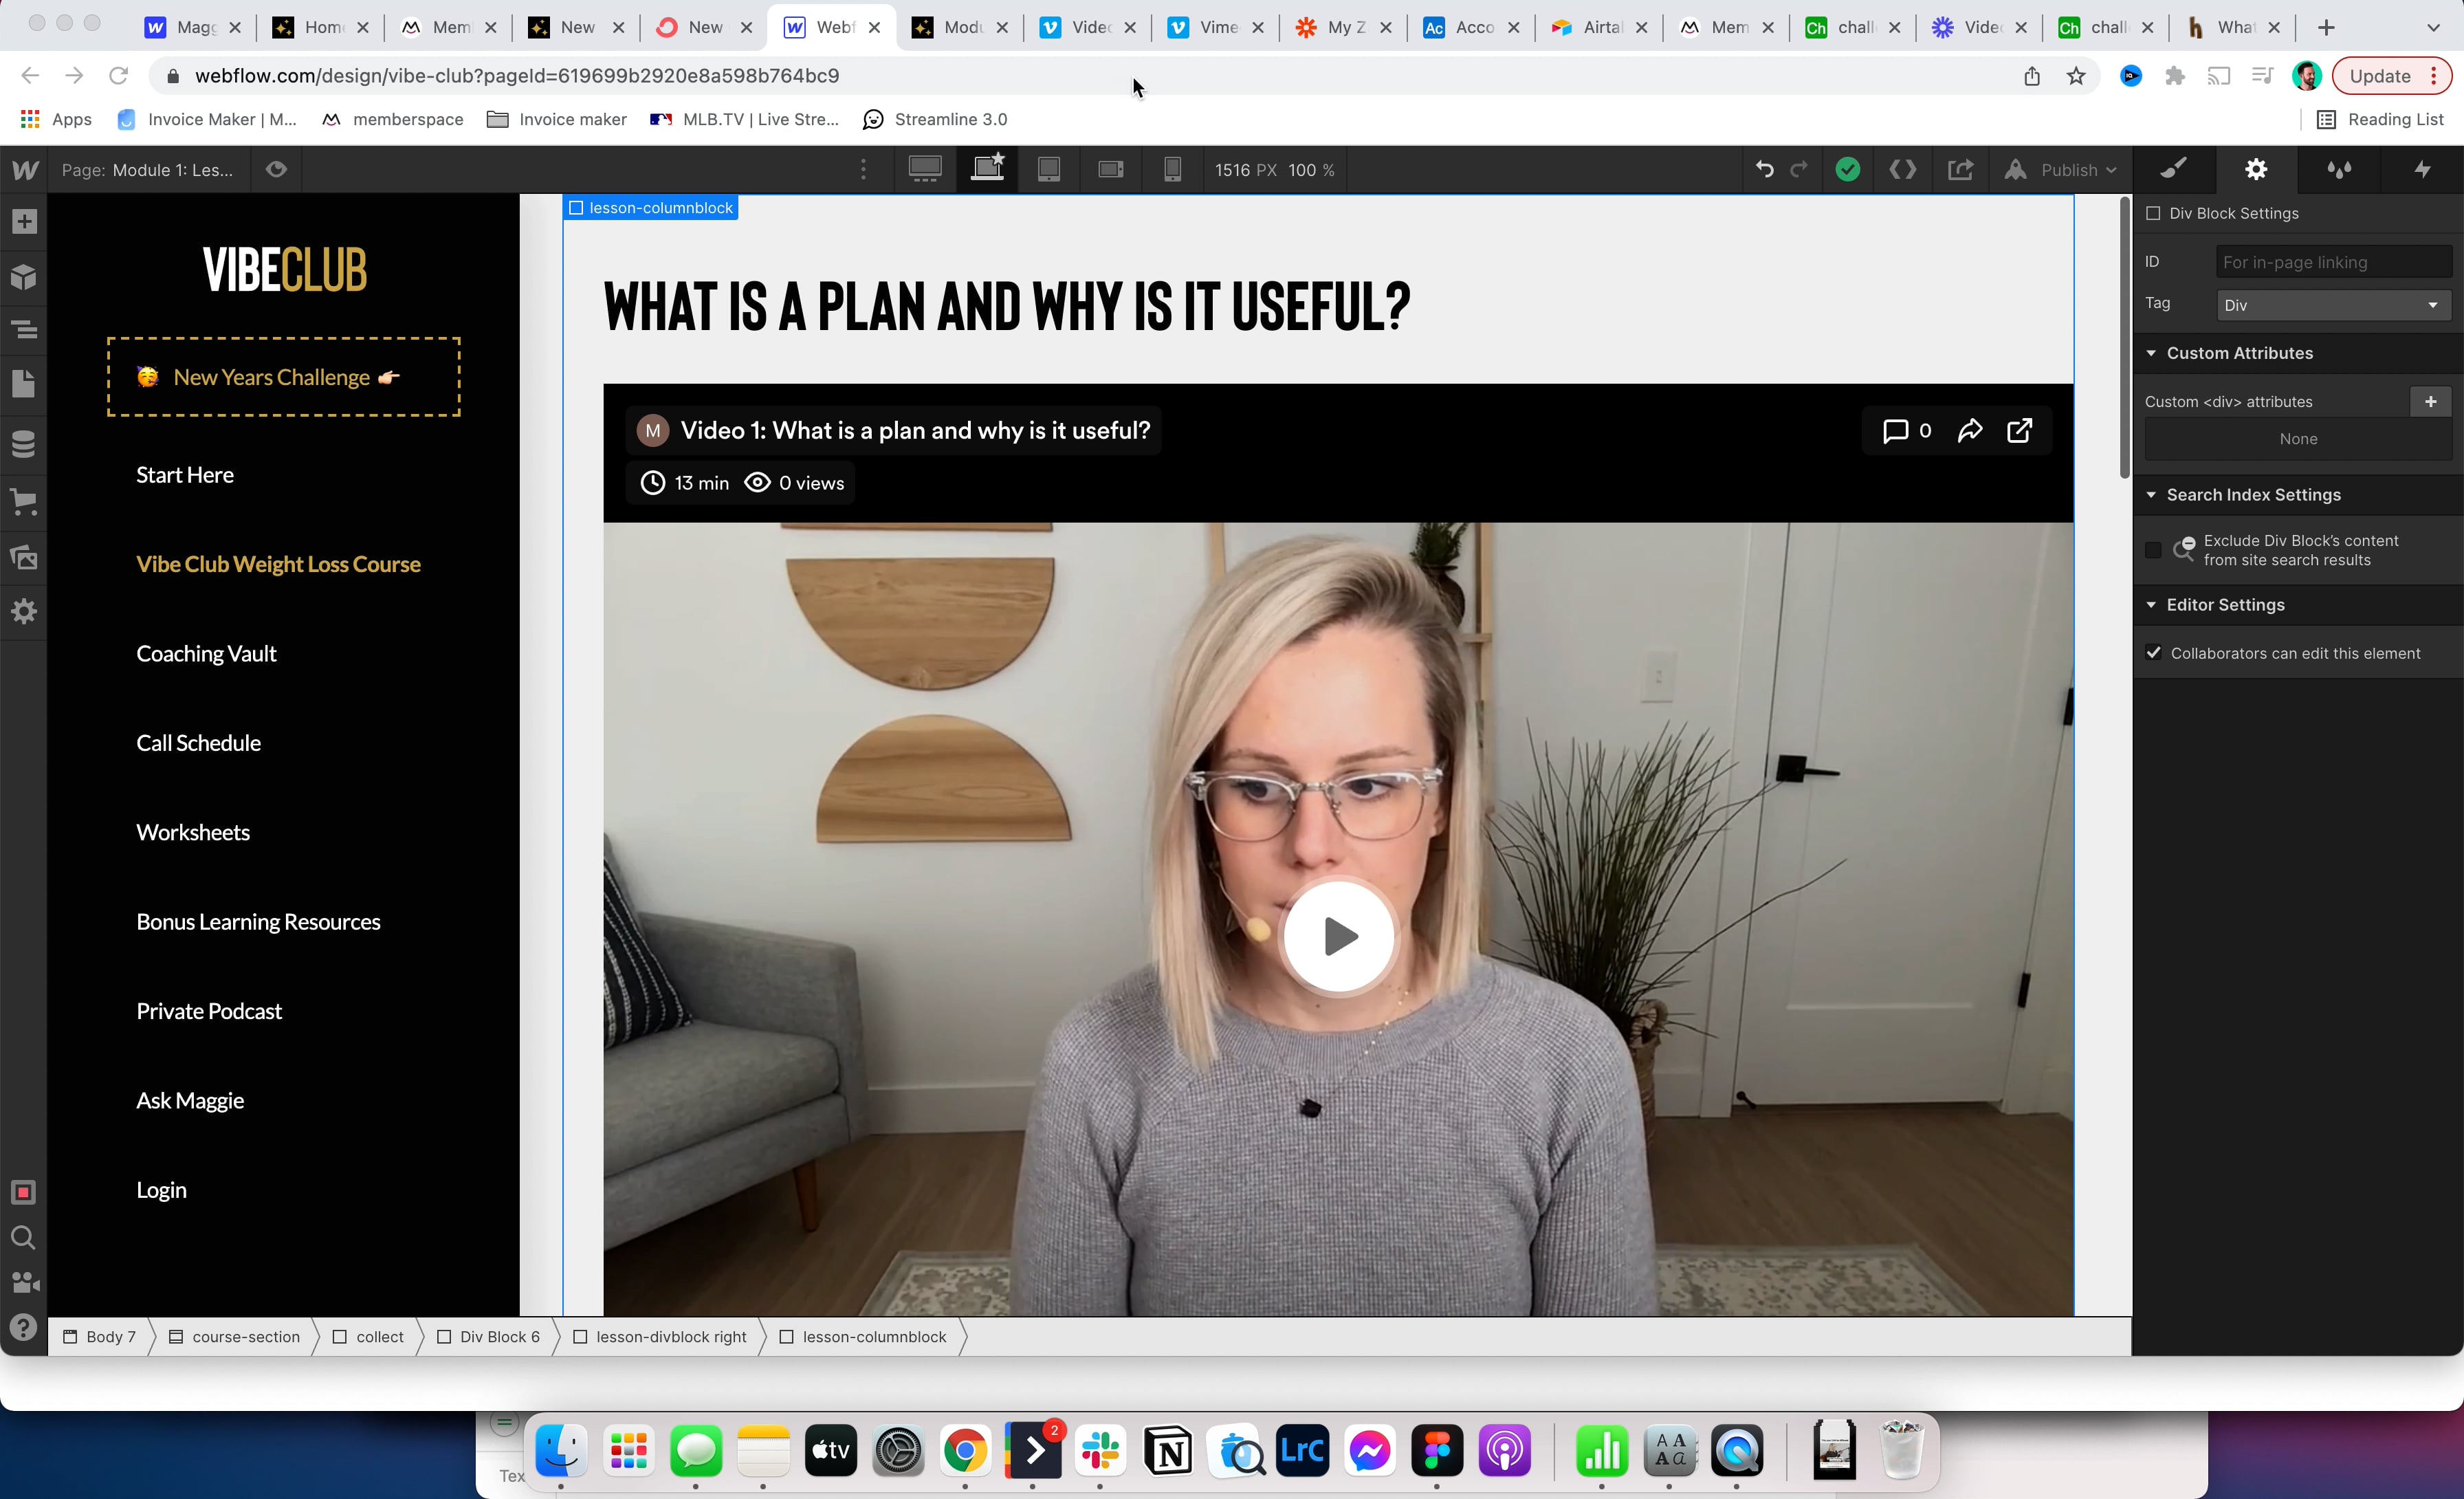2464x1499 pixels.
Task: Open the Assets panel
Action: (x=24, y=557)
